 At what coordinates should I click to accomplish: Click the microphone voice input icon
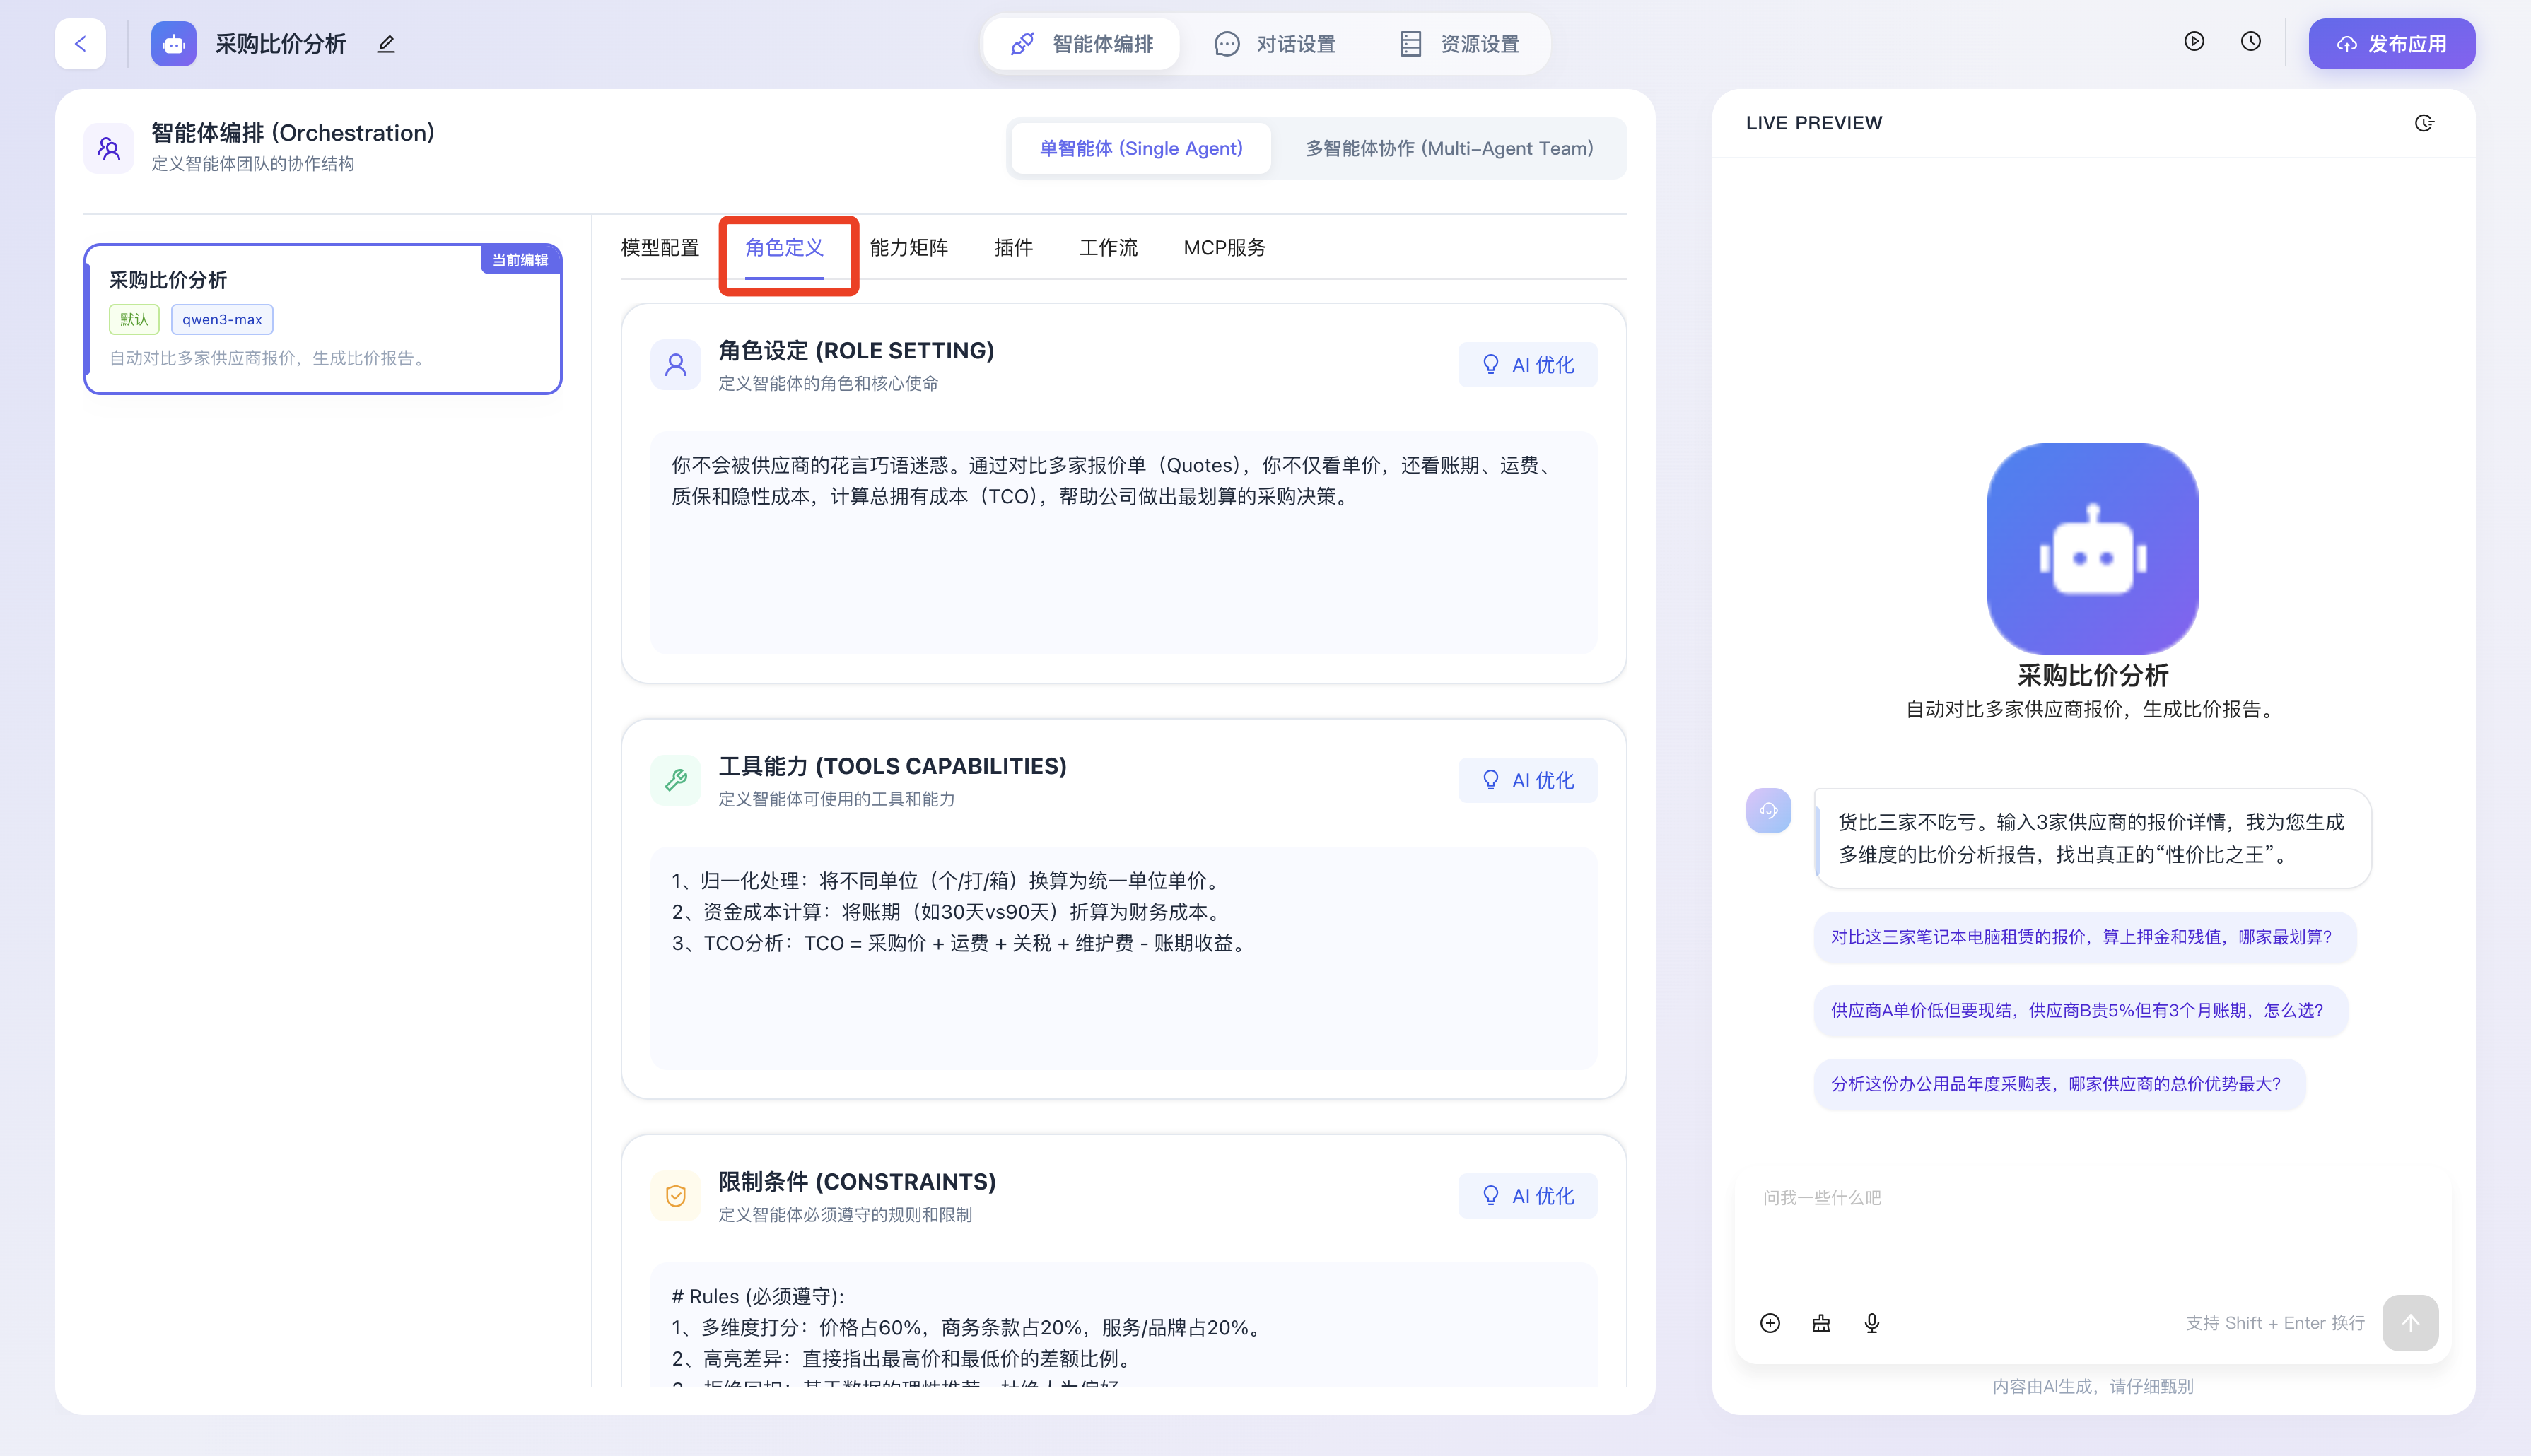pyautogui.click(x=1872, y=1323)
